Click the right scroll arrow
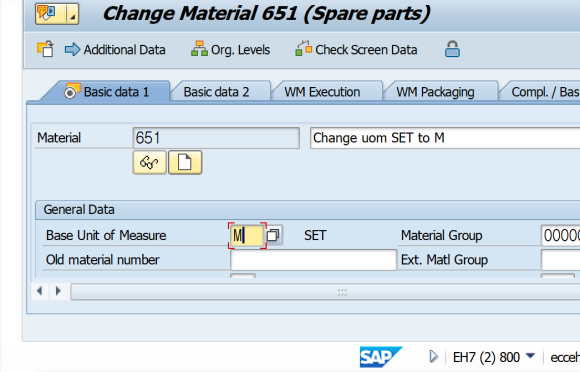The image size is (580, 372). [x=58, y=291]
